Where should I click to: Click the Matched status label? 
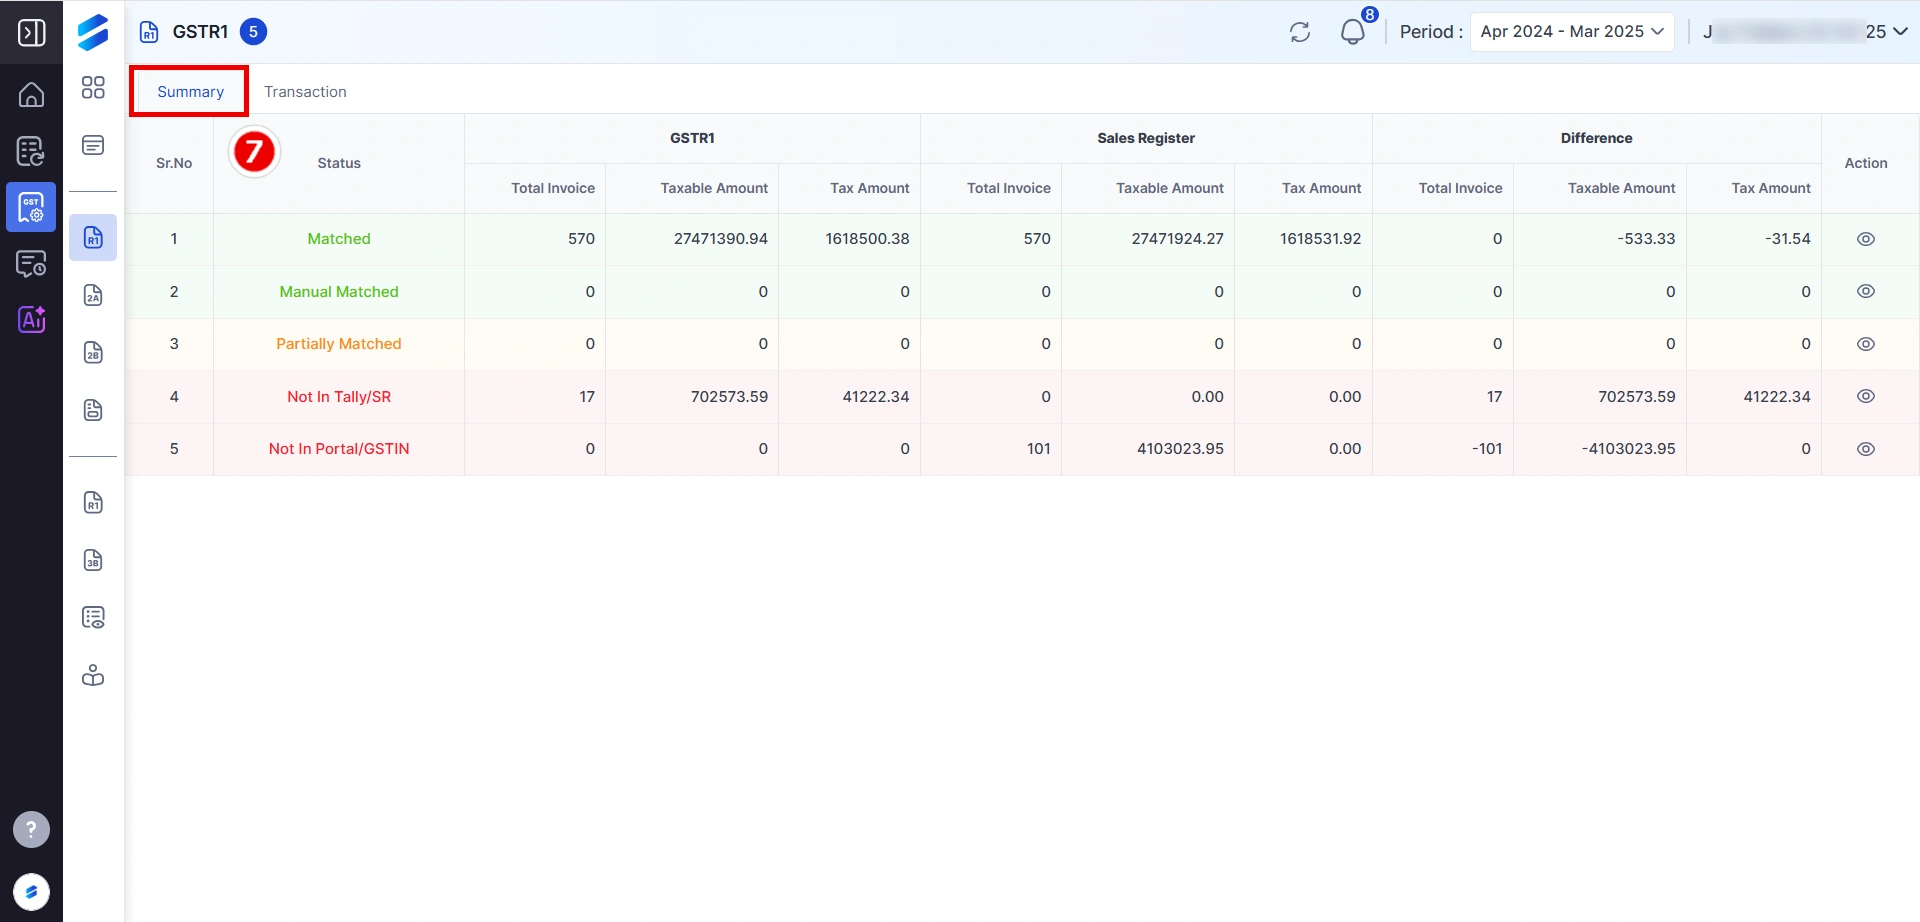[339, 239]
